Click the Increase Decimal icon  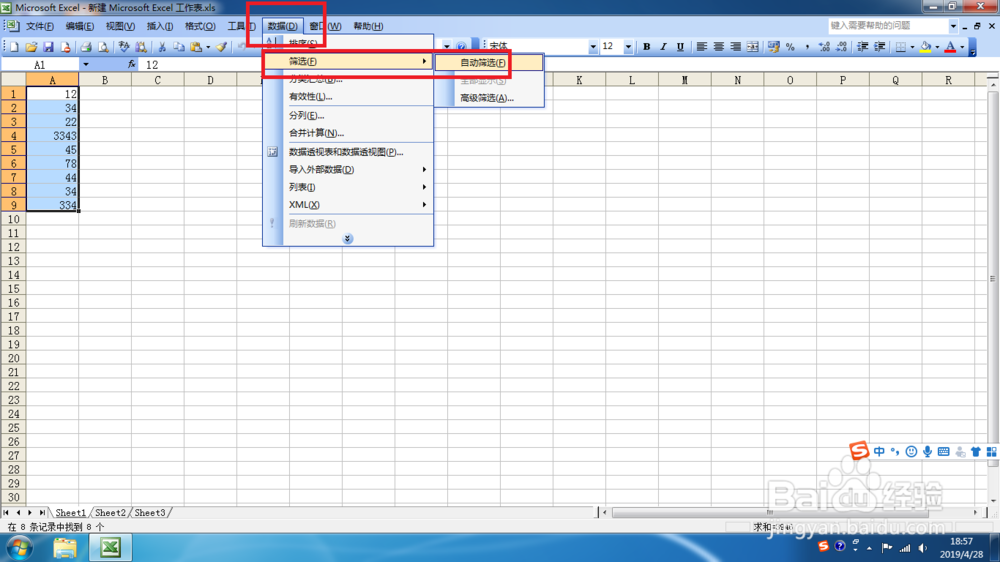825,47
